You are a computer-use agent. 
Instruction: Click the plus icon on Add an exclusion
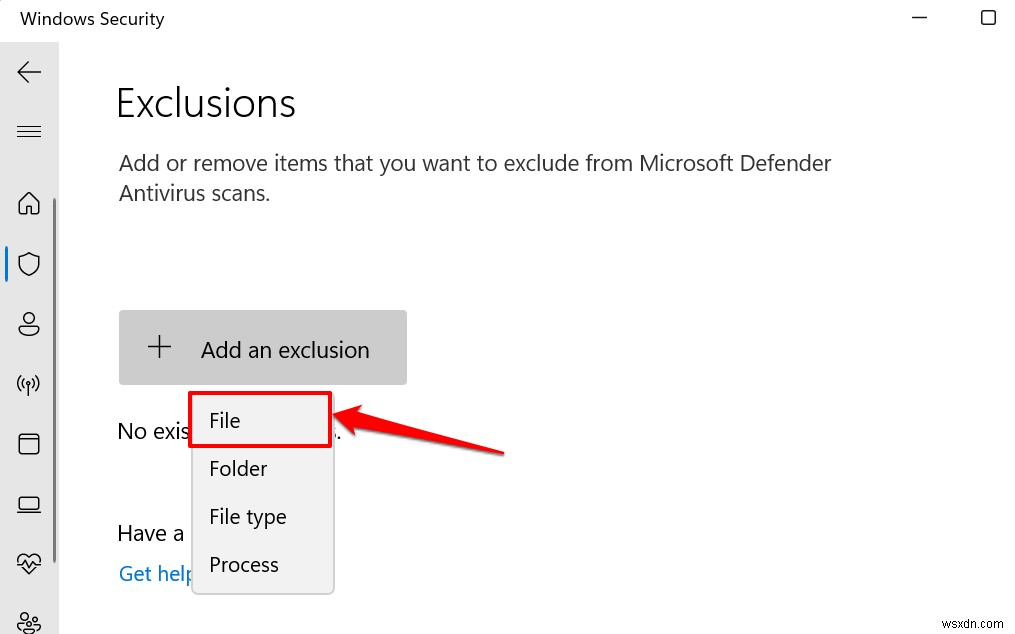159,348
